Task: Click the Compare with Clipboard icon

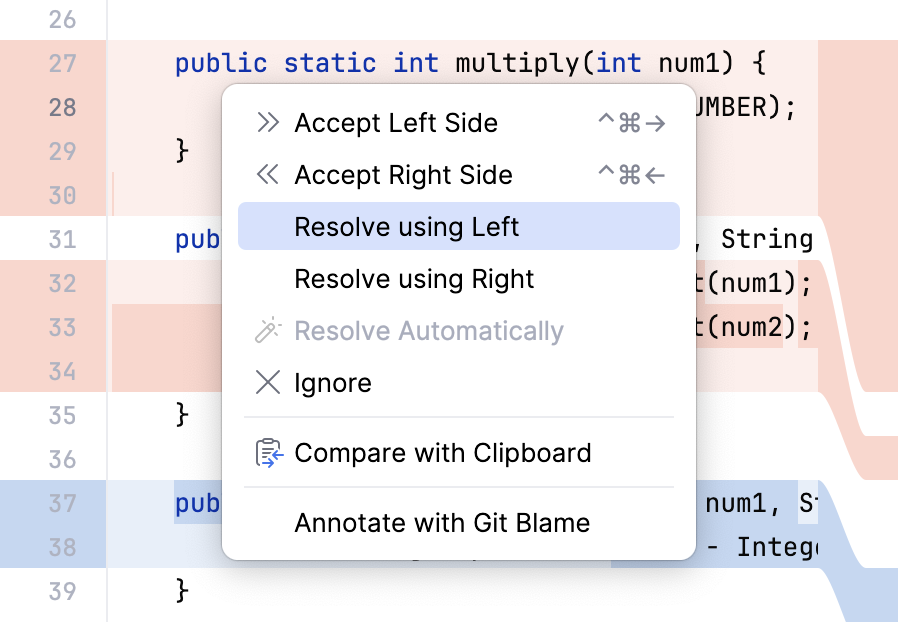Action: pyautogui.click(x=267, y=452)
